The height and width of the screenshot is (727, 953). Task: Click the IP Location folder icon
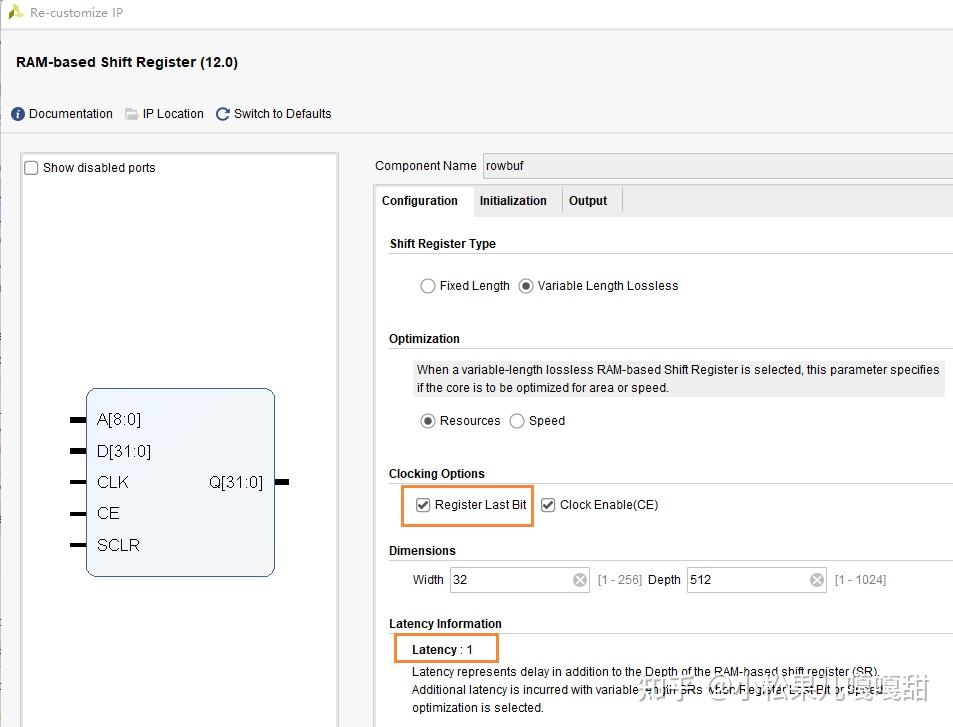click(x=131, y=114)
